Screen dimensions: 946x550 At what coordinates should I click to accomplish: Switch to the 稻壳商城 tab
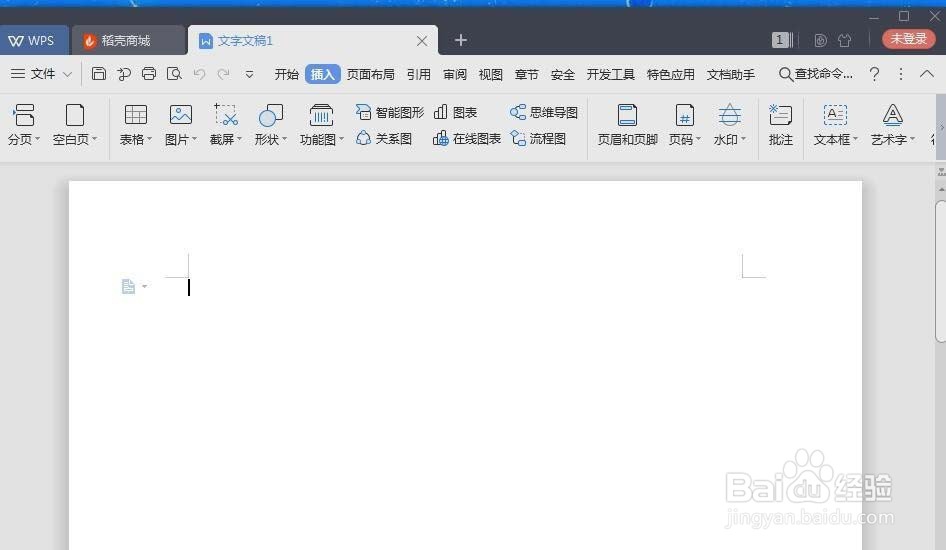point(127,40)
